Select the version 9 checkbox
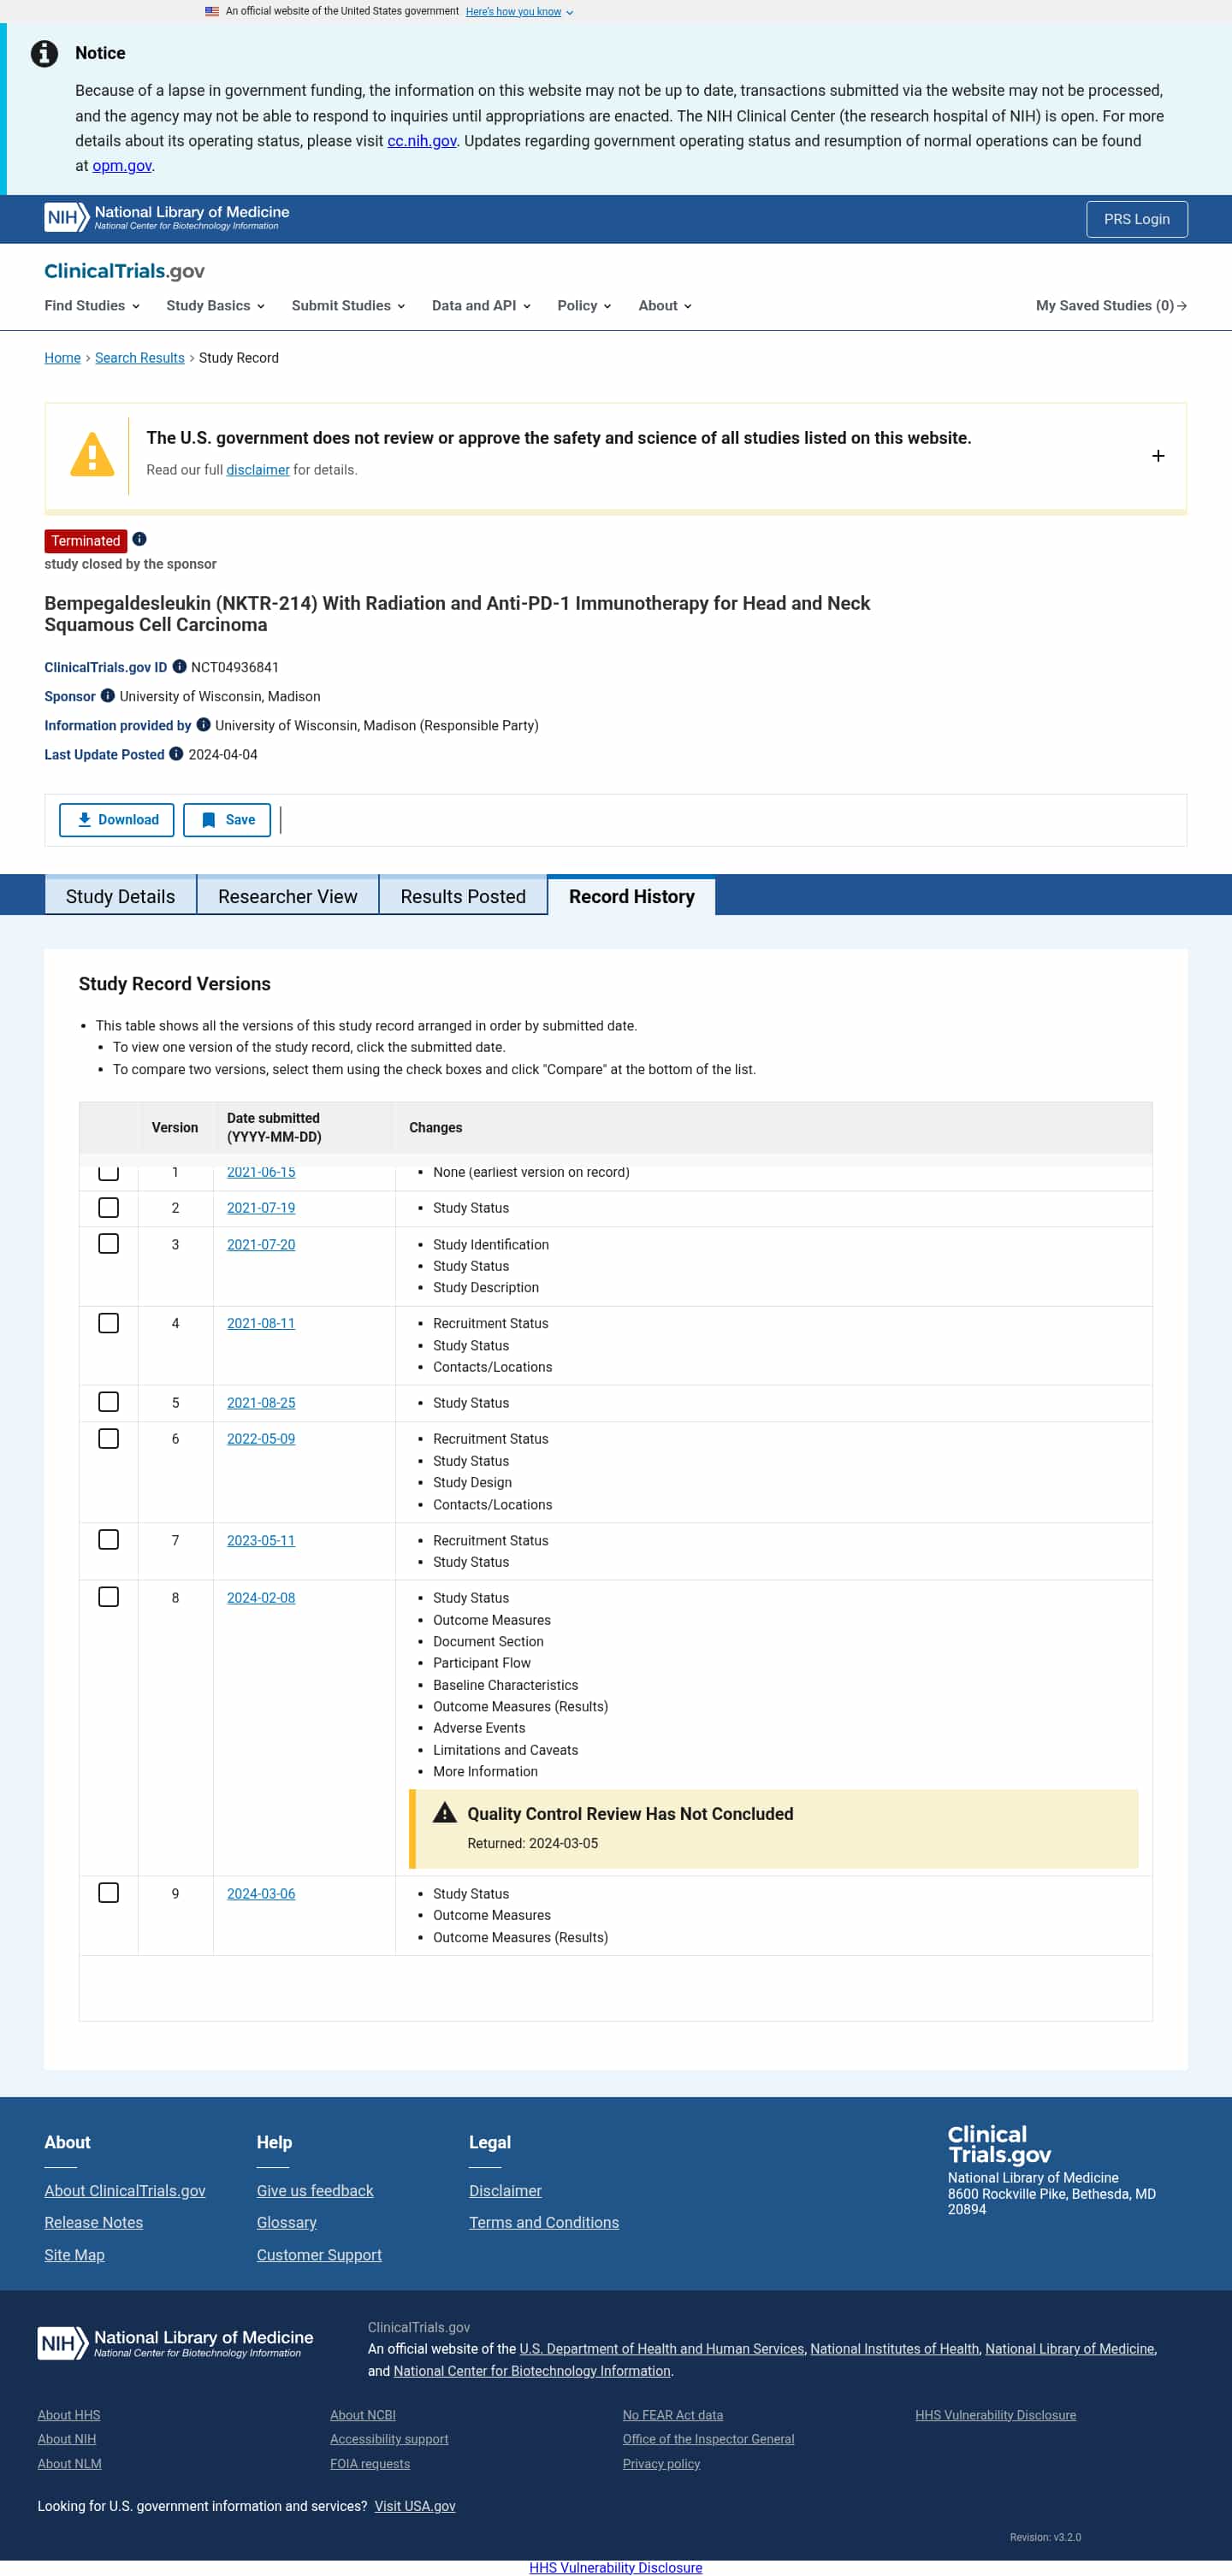 pyautogui.click(x=109, y=1893)
